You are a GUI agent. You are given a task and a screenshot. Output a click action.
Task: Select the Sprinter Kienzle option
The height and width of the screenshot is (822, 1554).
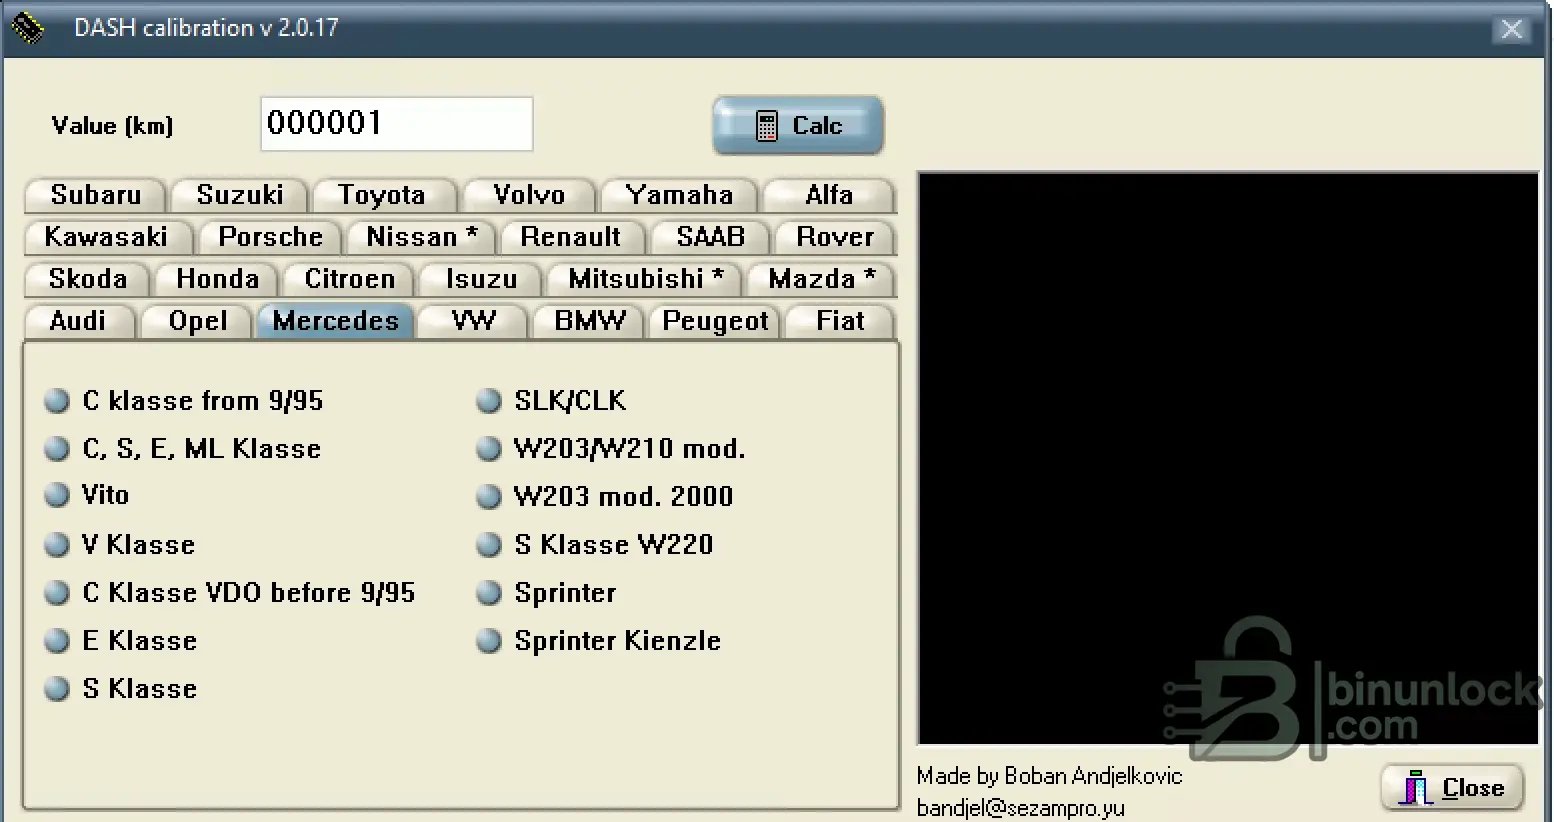point(489,641)
